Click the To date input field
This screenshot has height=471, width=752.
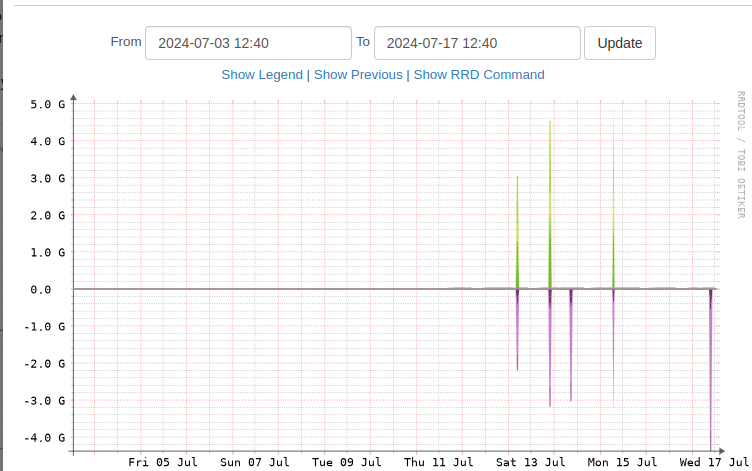point(477,43)
